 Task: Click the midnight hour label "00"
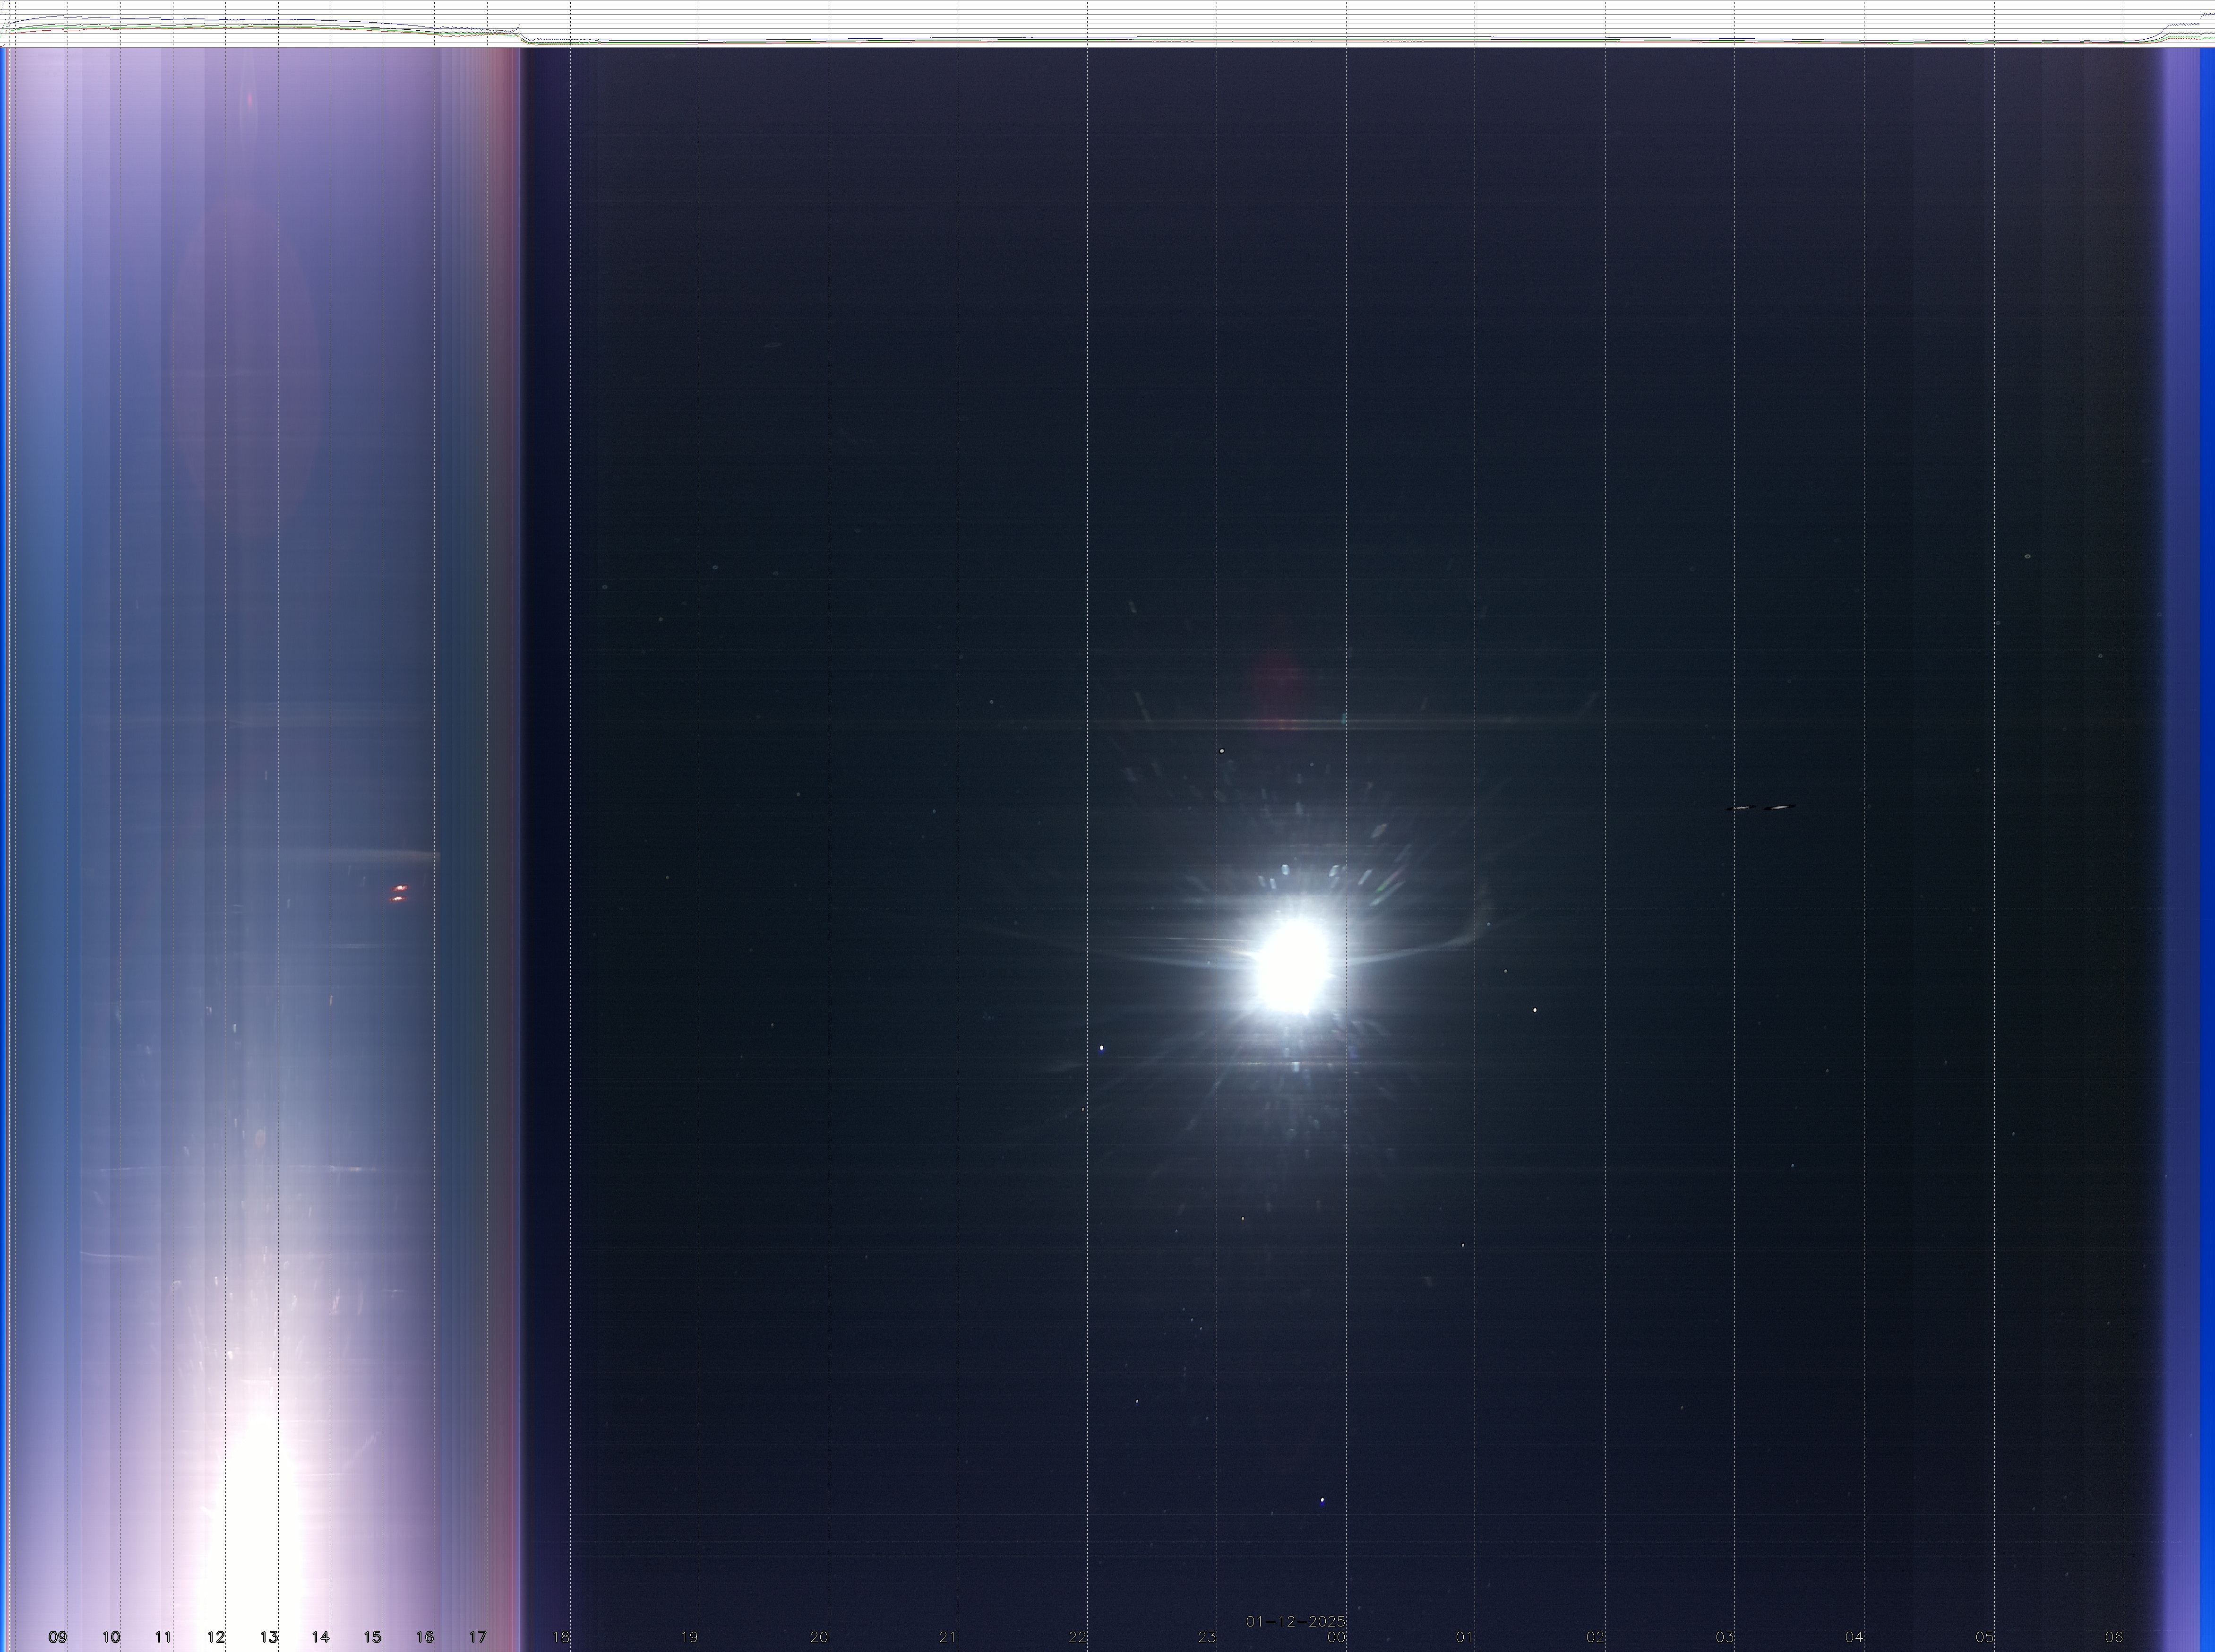pyautogui.click(x=1336, y=1637)
